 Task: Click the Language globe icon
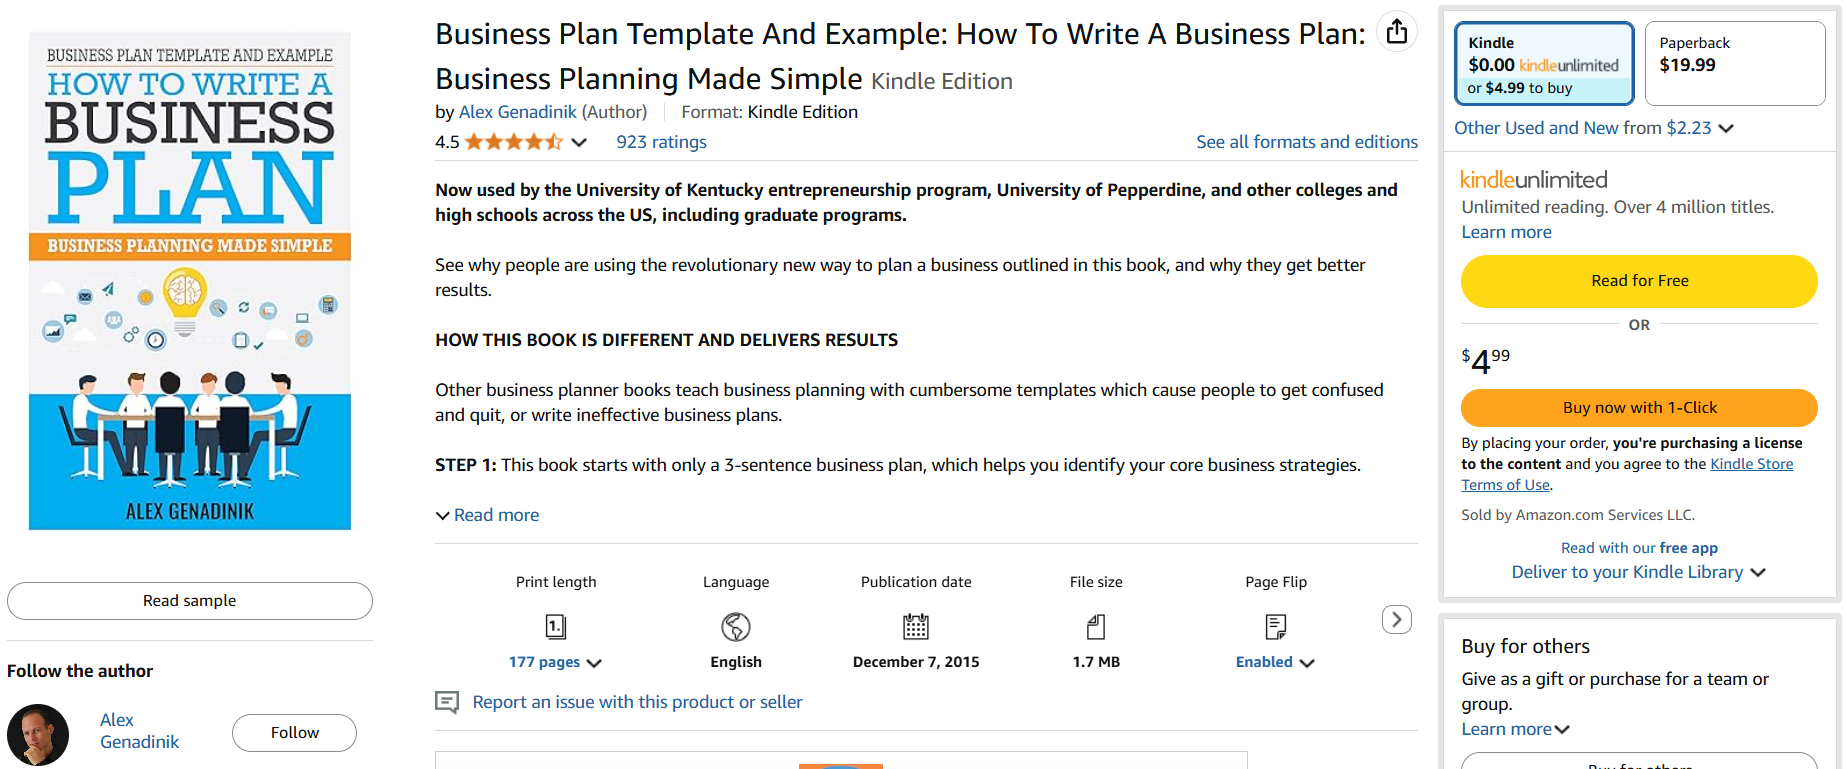[736, 627]
